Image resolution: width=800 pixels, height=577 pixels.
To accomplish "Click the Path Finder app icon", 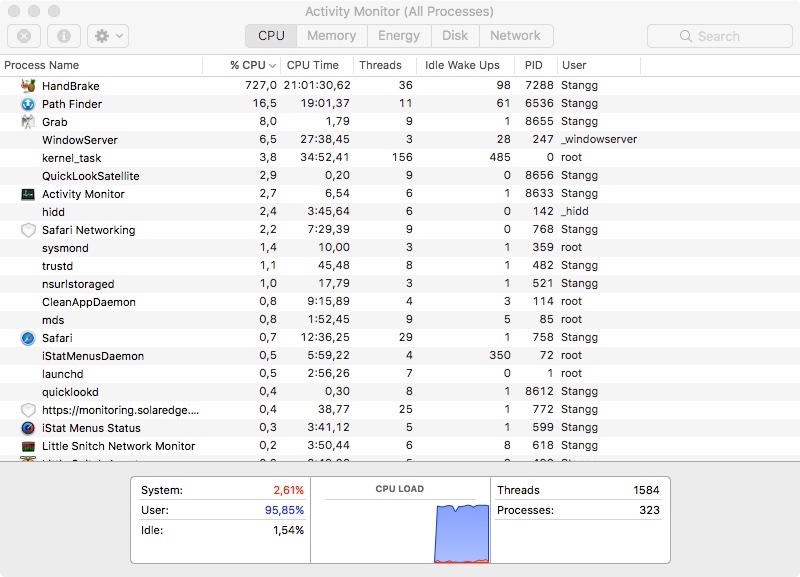I will (28, 104).
